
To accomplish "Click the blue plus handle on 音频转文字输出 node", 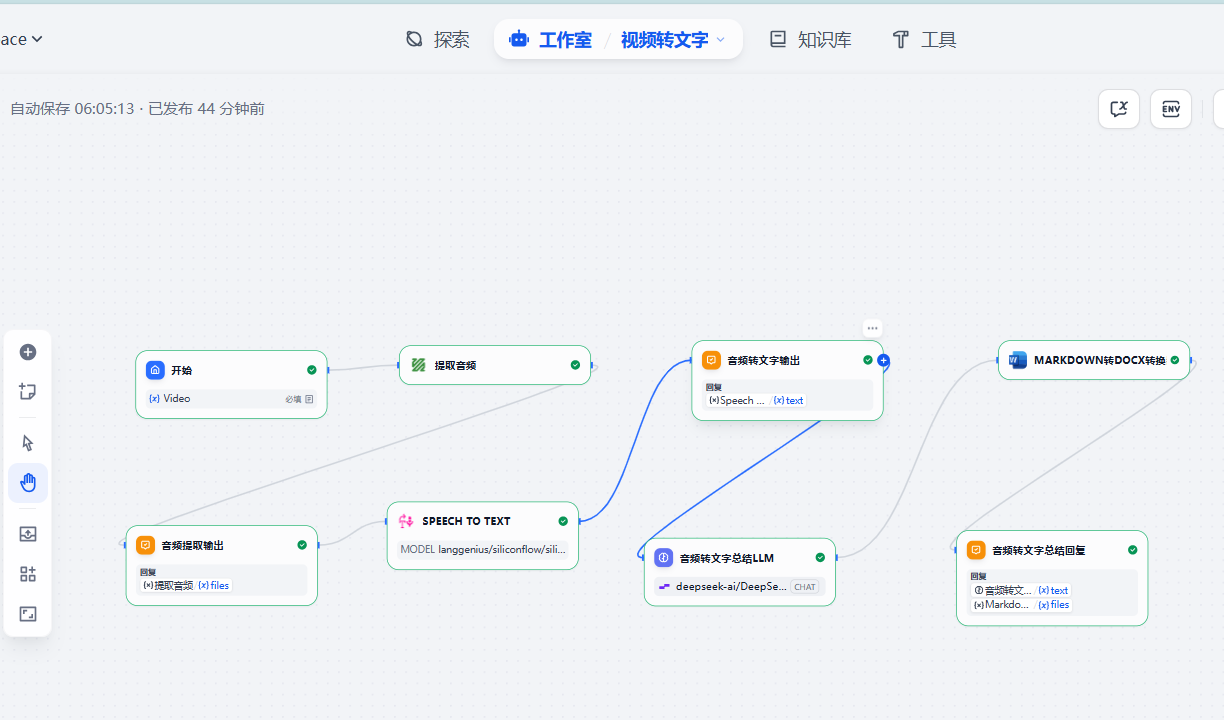I will pos(883,361).
